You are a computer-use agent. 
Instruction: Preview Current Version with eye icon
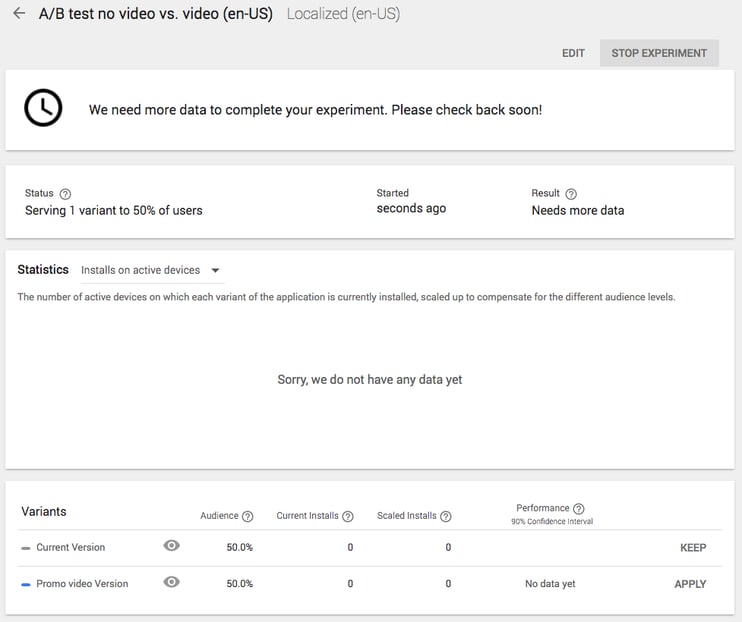click(x=171, y=546)
